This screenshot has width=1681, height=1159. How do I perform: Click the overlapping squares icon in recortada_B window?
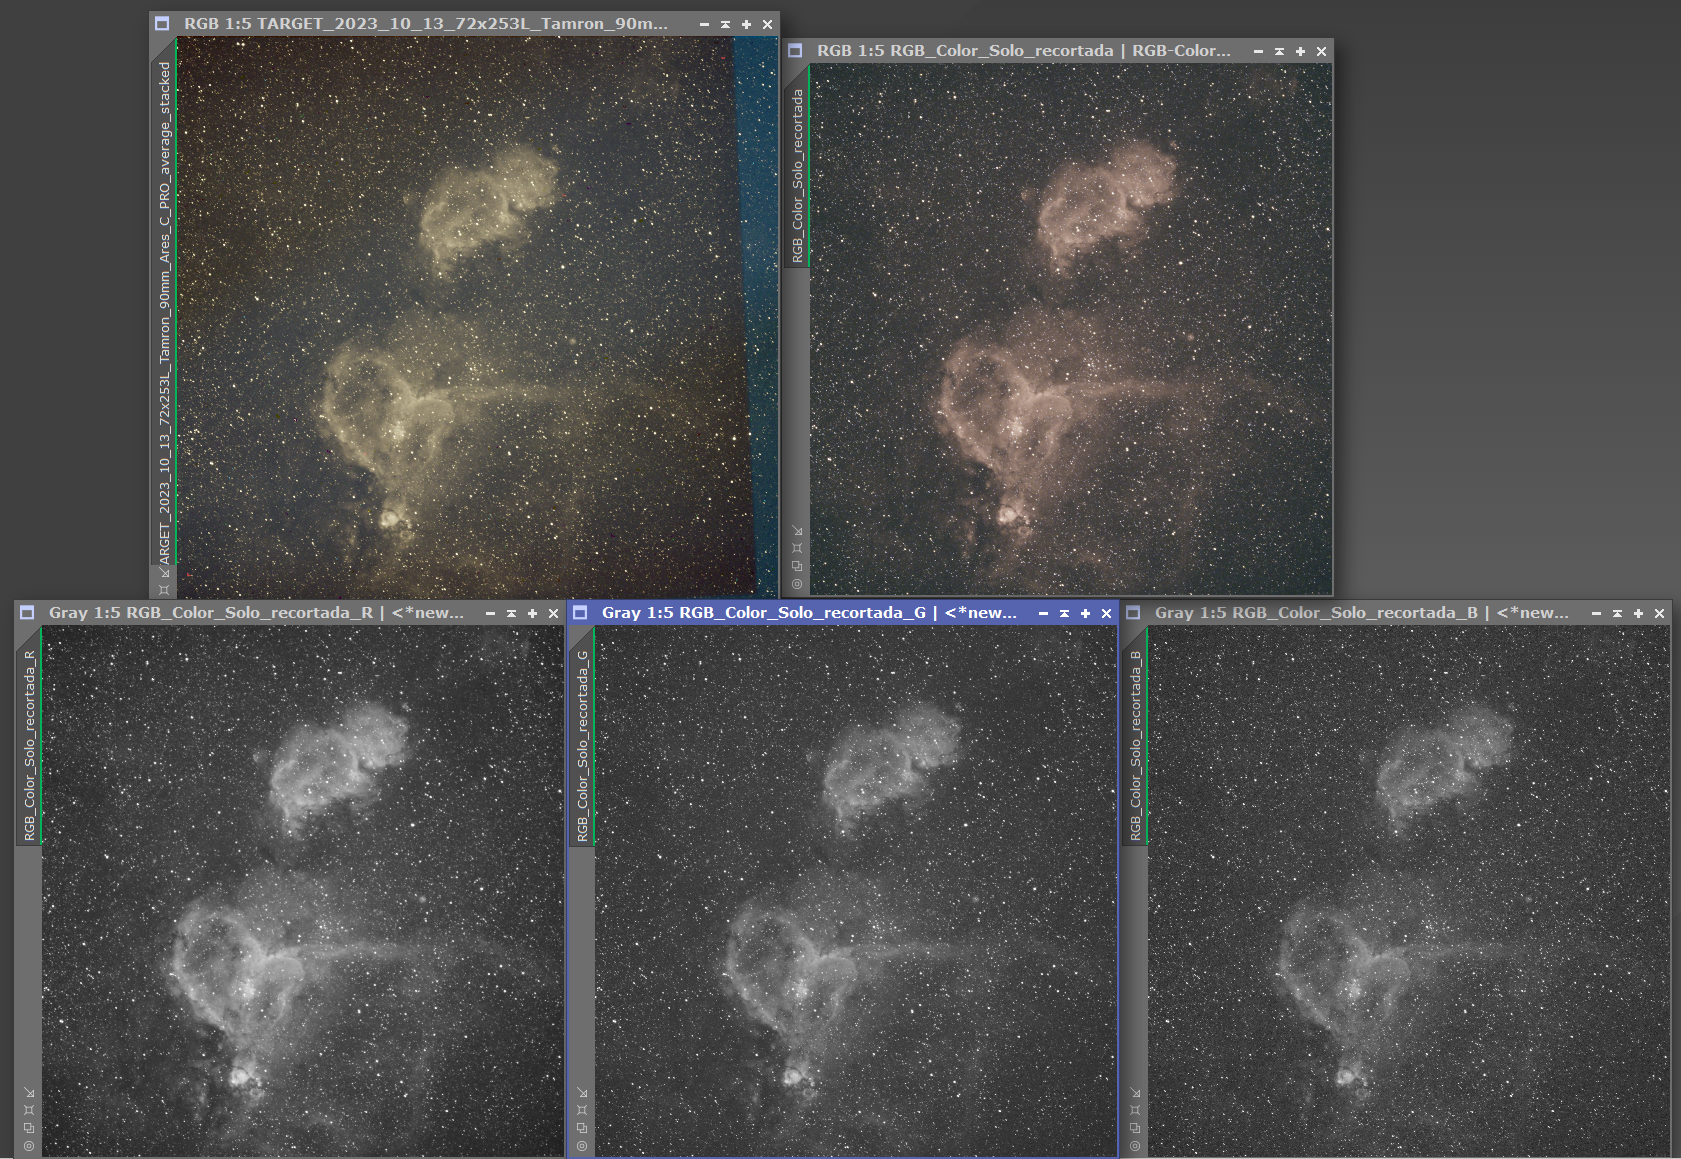(1135, 1128)
